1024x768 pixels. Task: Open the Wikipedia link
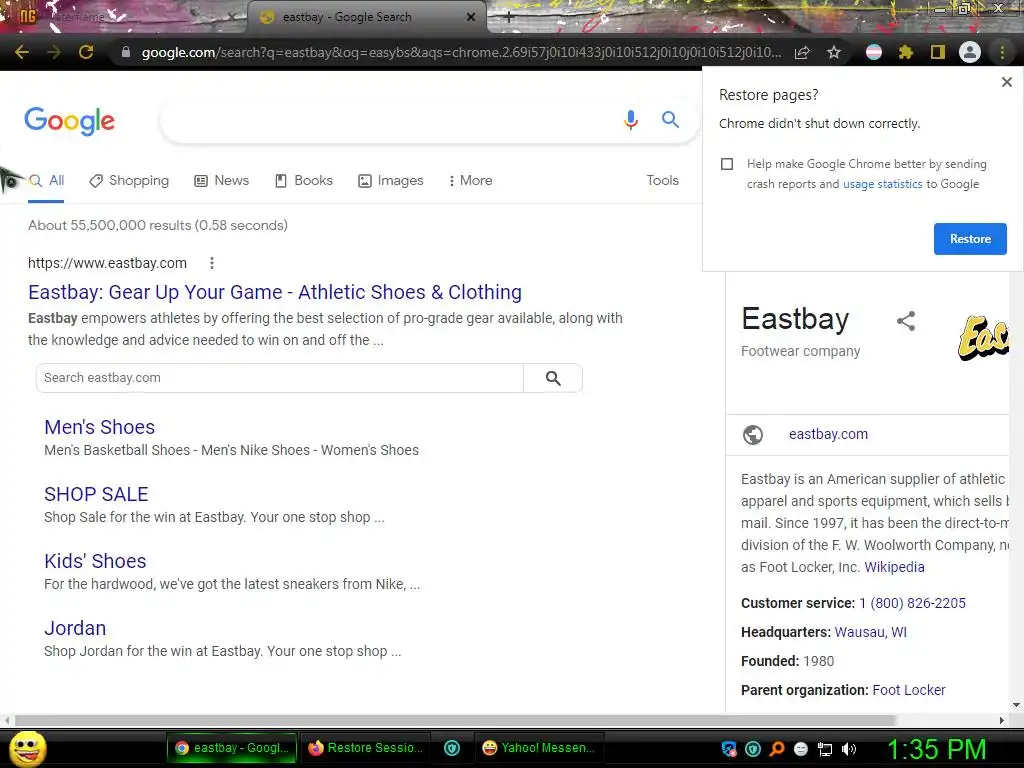(x=894, y=567)
